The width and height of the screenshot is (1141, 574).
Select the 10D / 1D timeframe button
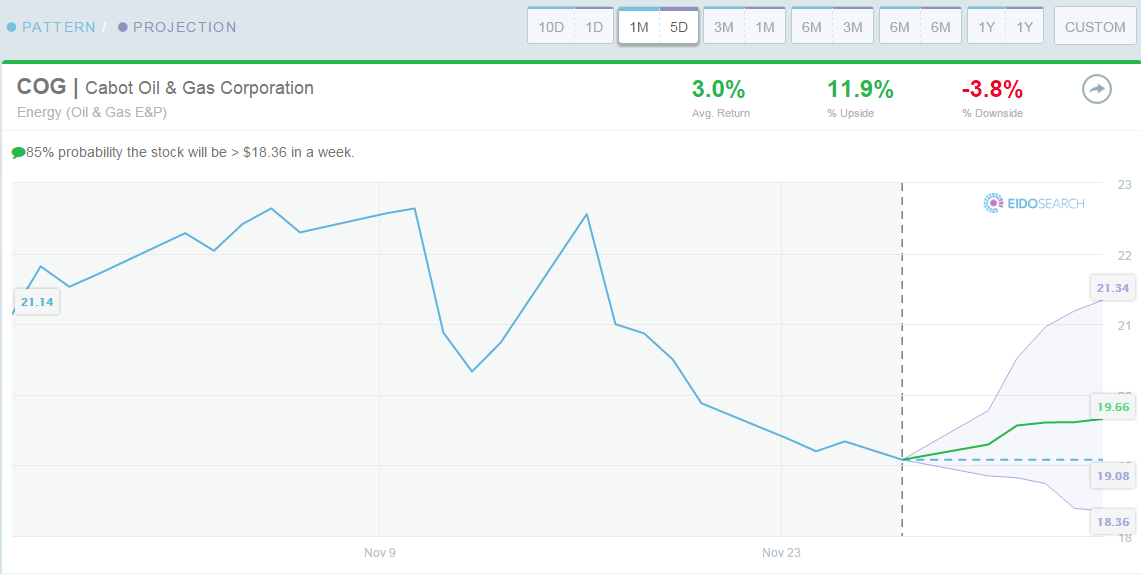pyautogui.click(x=570, y=26)
